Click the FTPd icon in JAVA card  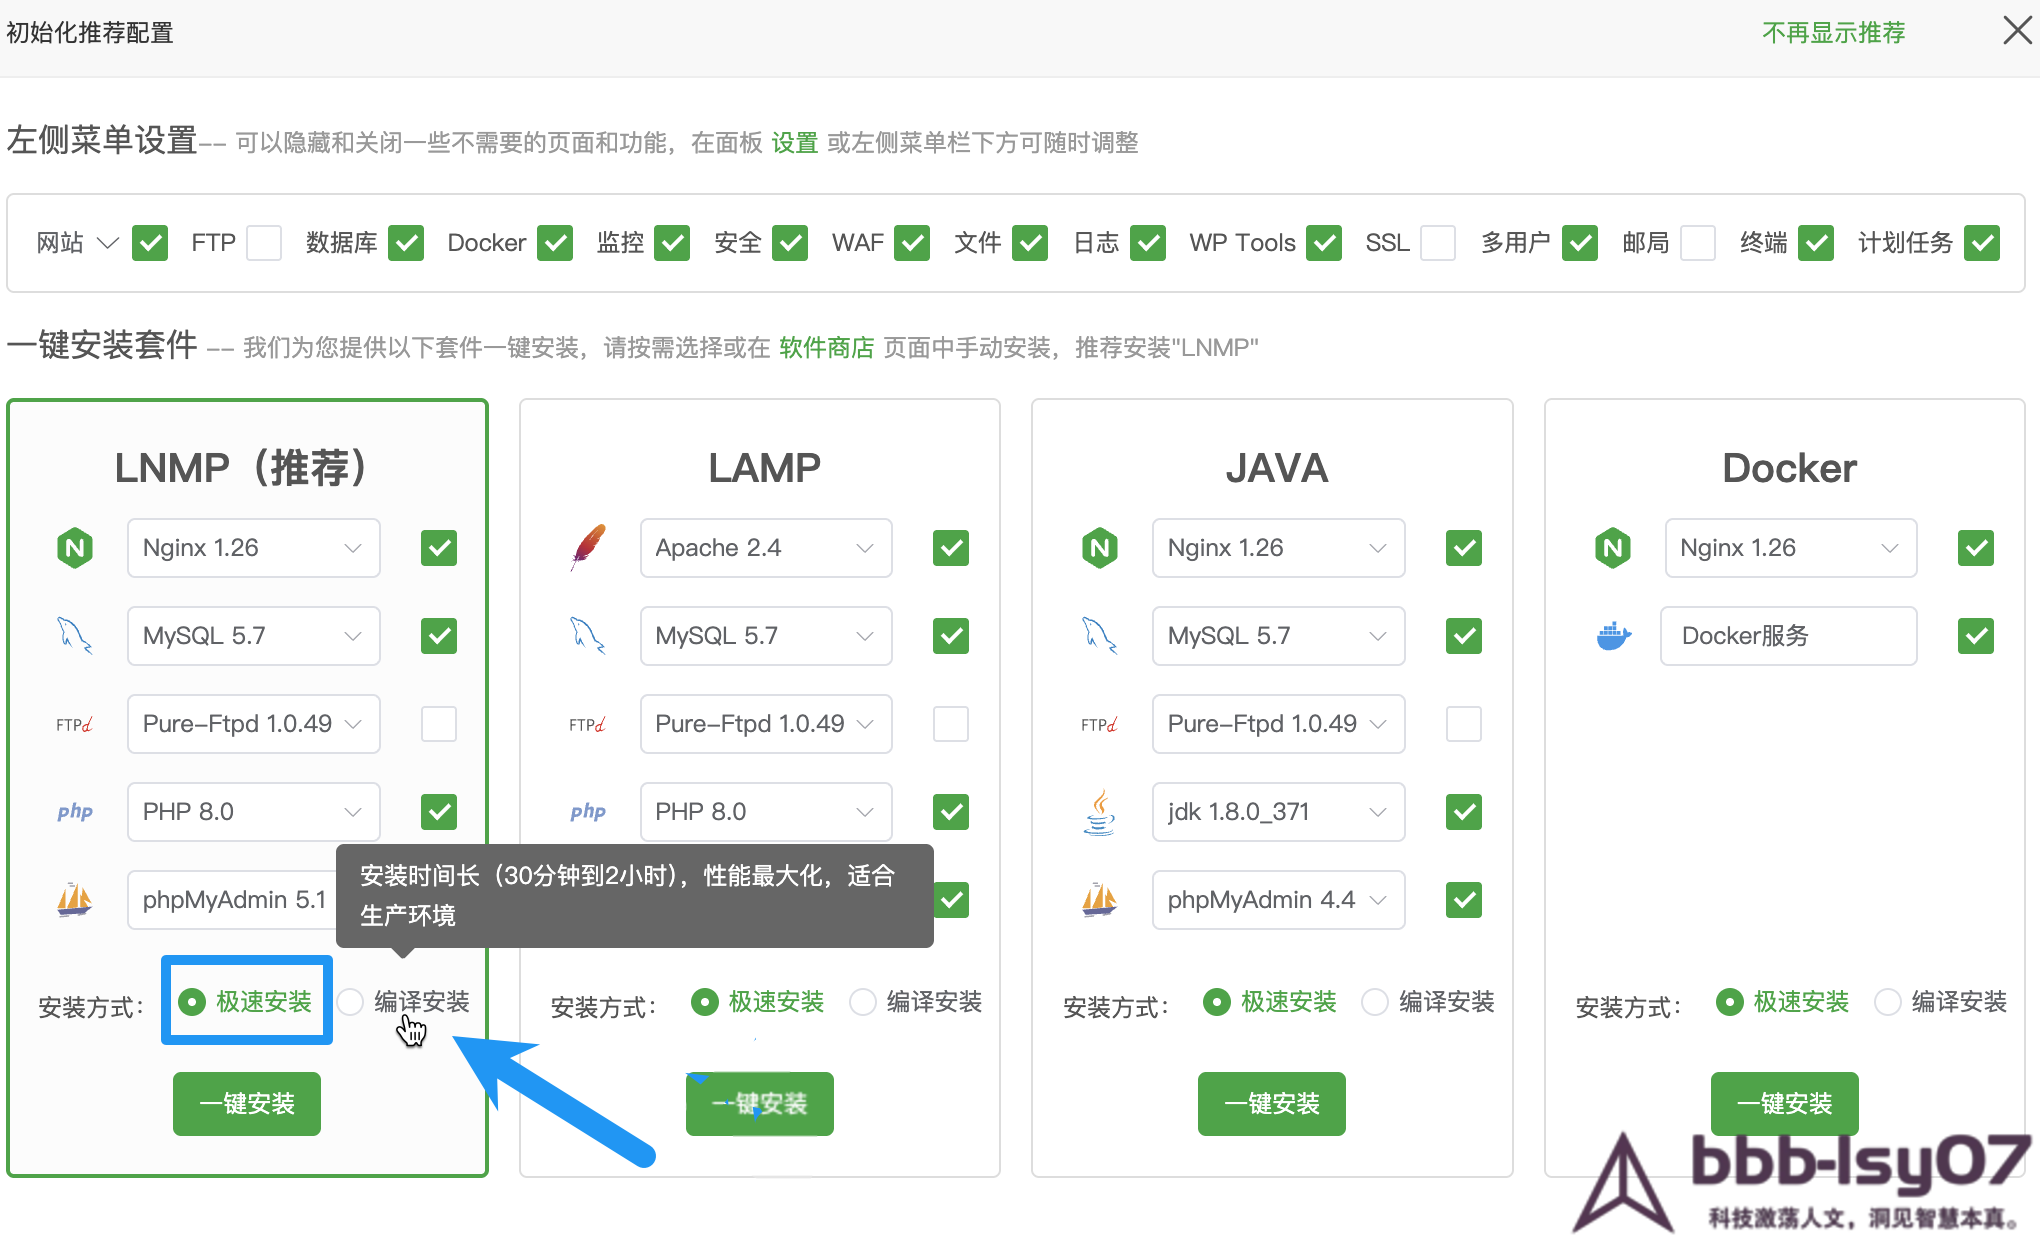pyautogui.click(x=1100, y=724)
